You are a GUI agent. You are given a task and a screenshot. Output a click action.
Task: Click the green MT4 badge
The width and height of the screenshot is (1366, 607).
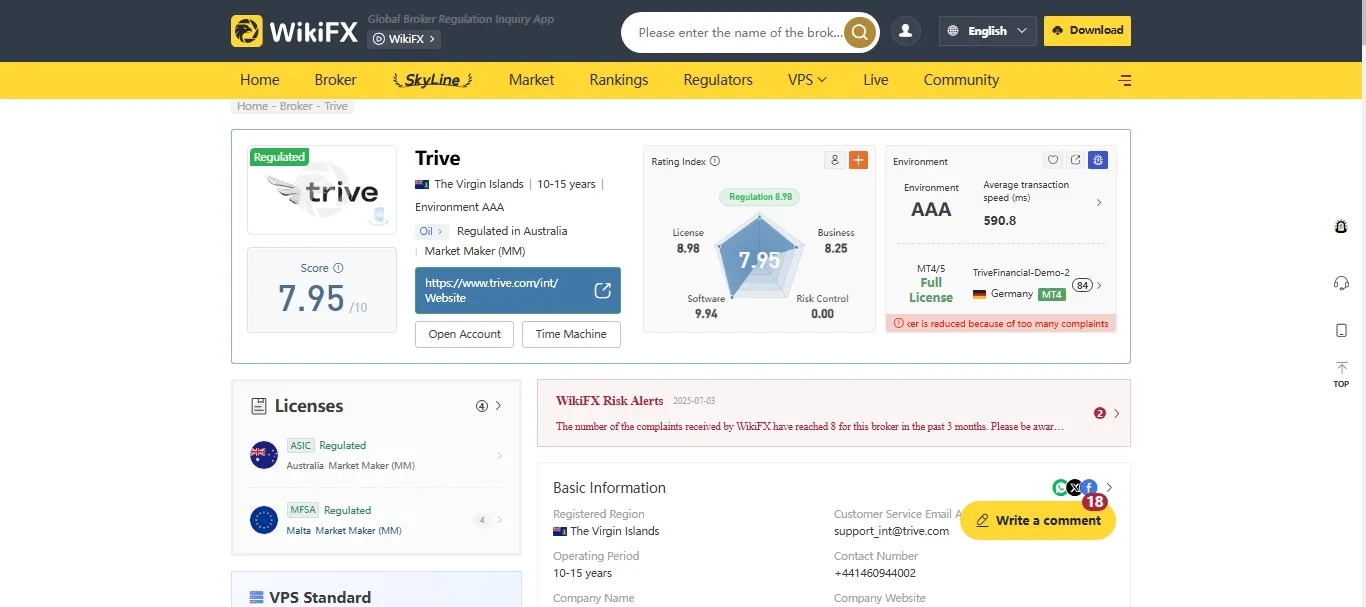click(x=1051, y=294)
